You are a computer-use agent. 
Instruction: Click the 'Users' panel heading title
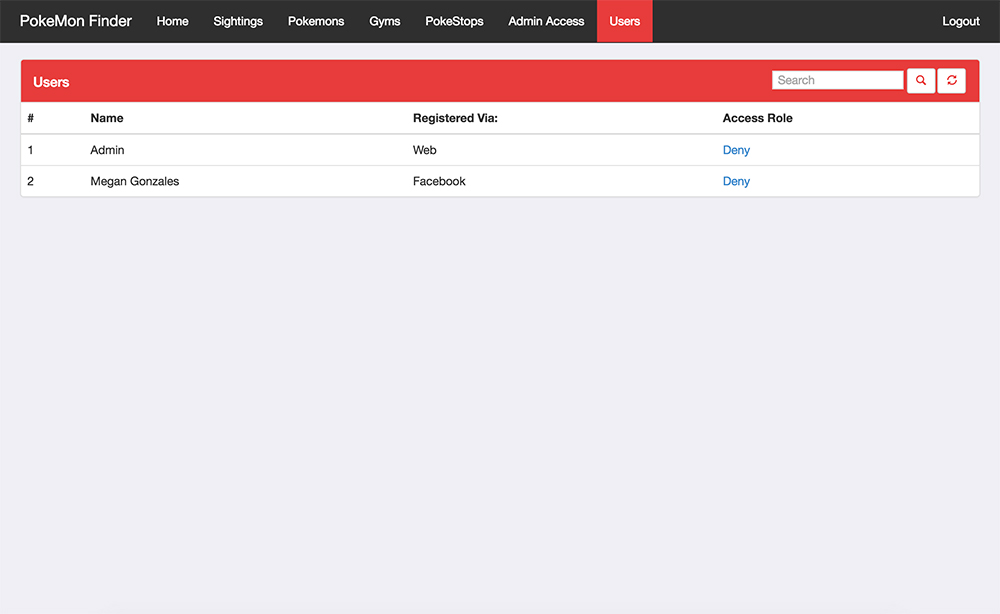[x=51, y=82]
